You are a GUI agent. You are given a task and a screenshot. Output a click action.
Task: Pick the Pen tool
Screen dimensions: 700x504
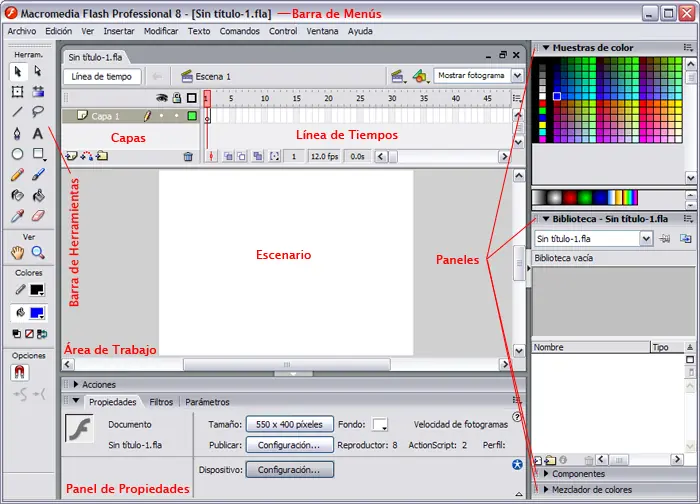coord(17,133)
